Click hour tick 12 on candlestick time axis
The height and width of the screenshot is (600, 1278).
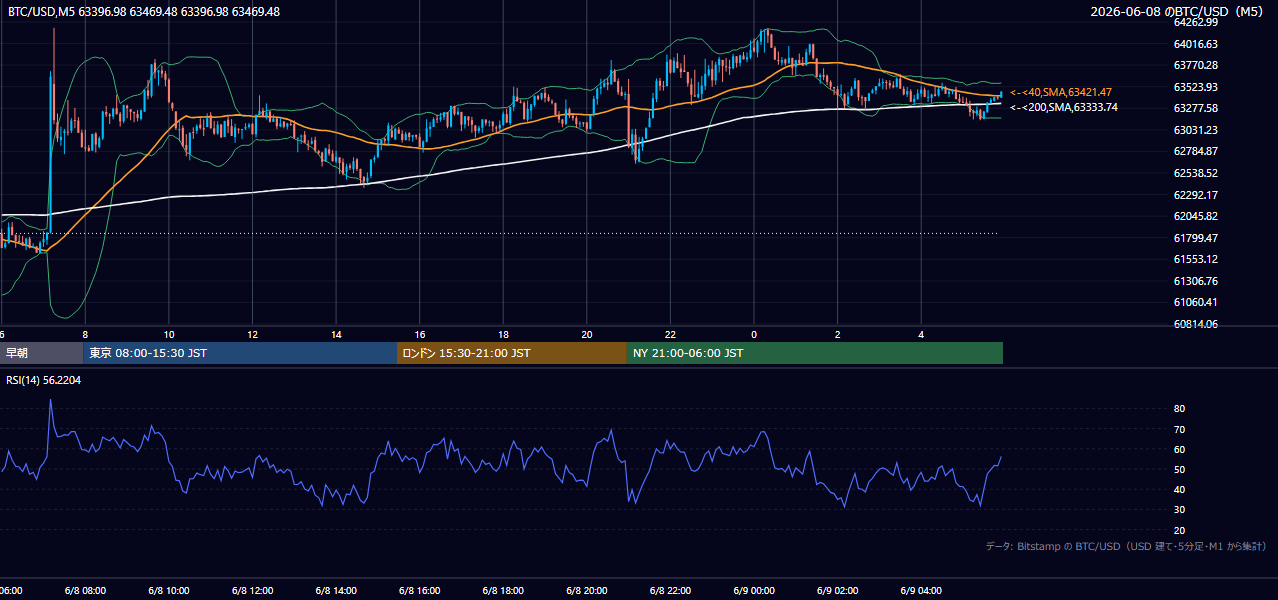[x=253, y=335]
